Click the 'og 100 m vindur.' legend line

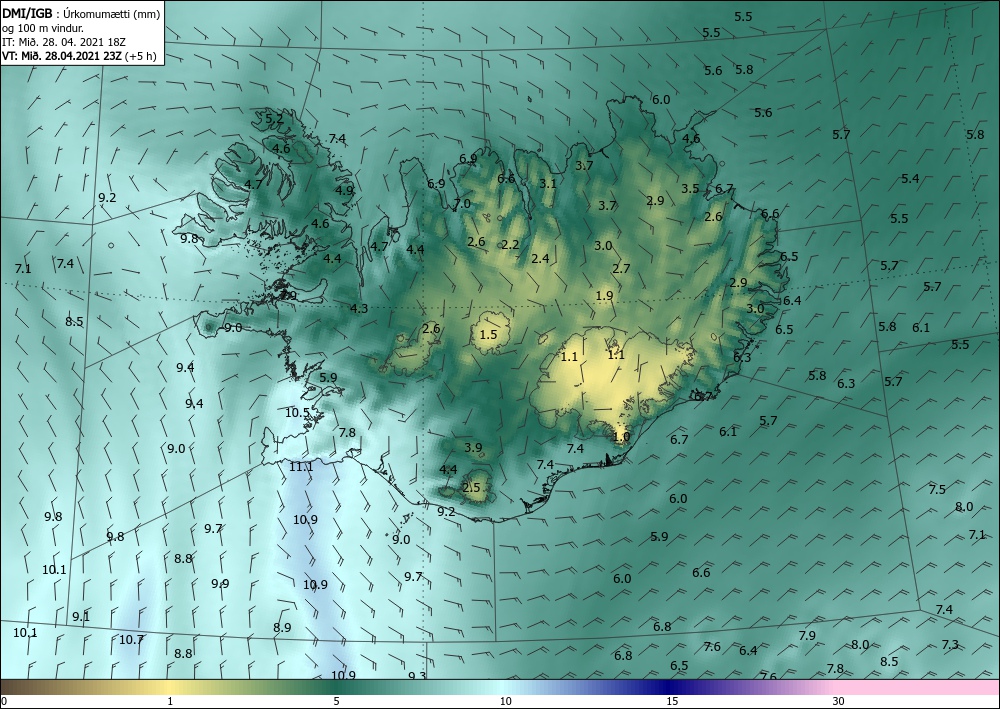click(43, 28)
